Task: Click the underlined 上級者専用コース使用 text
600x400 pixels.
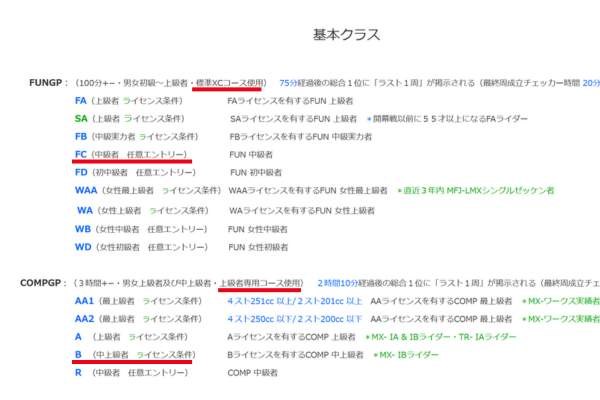Action: pos(260,283)
